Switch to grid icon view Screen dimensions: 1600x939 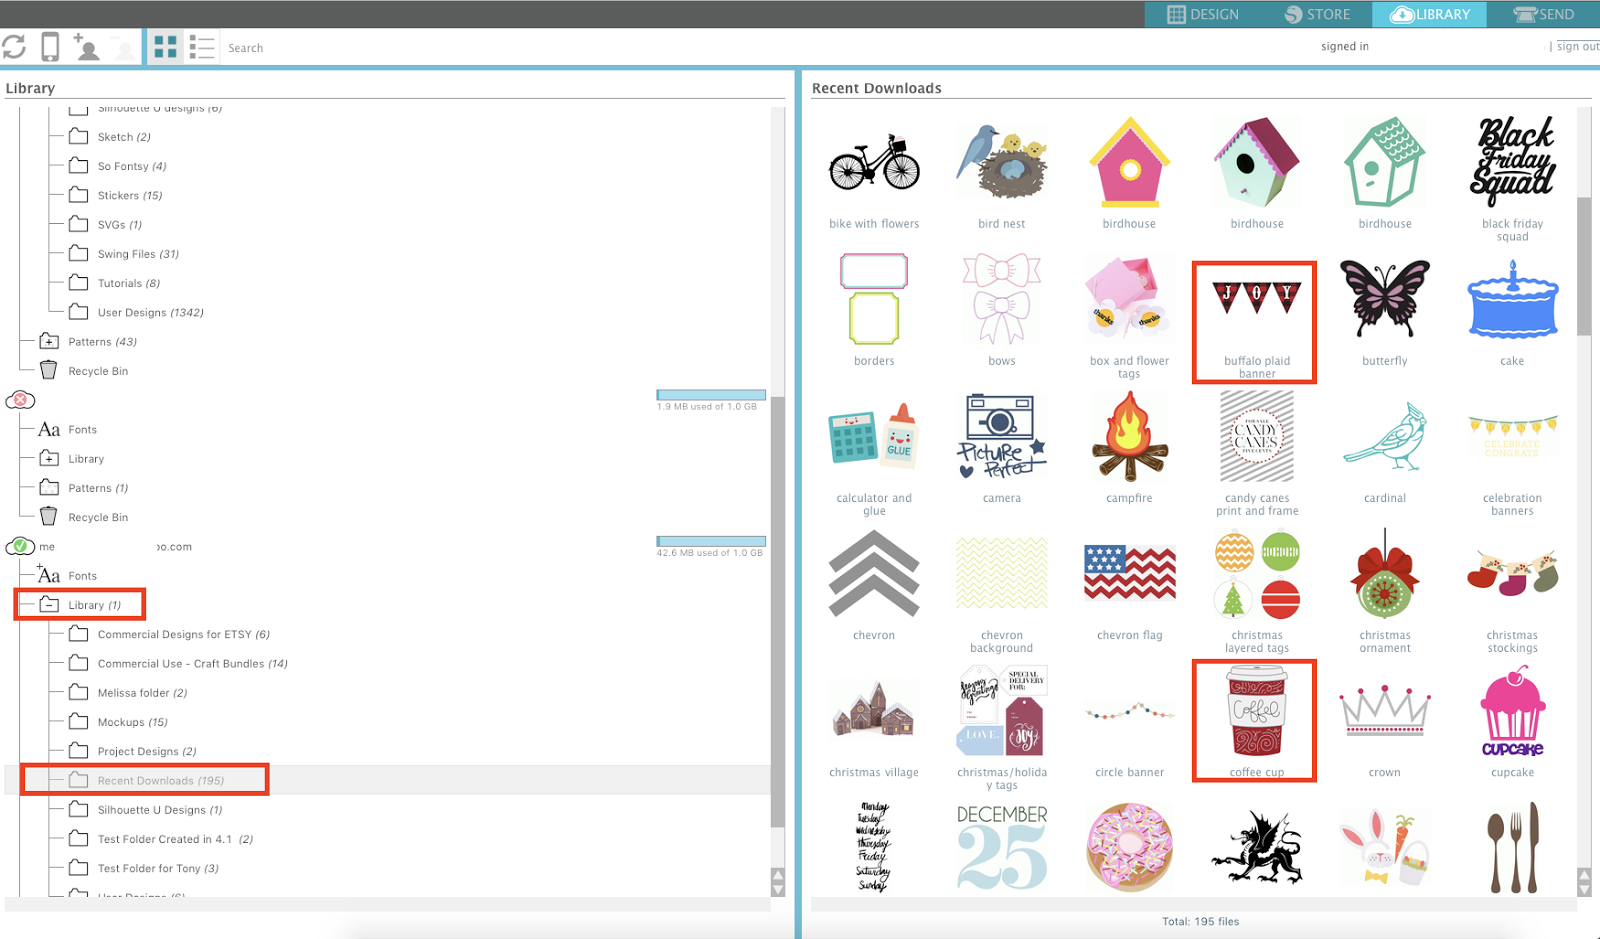tap(166, 47)
